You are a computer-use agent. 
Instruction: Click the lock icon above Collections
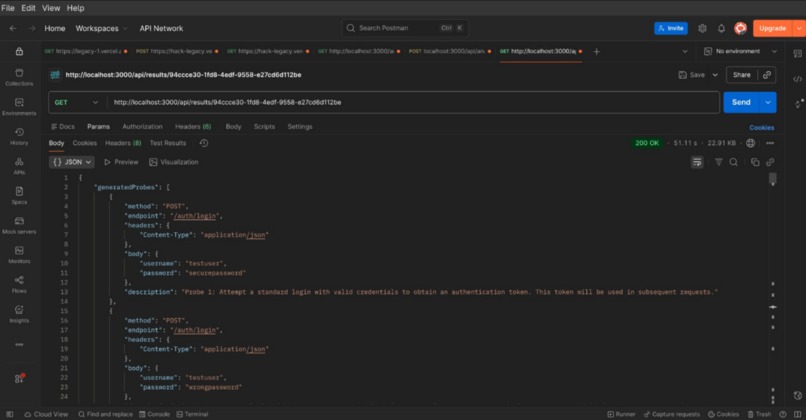coord(19,51)
